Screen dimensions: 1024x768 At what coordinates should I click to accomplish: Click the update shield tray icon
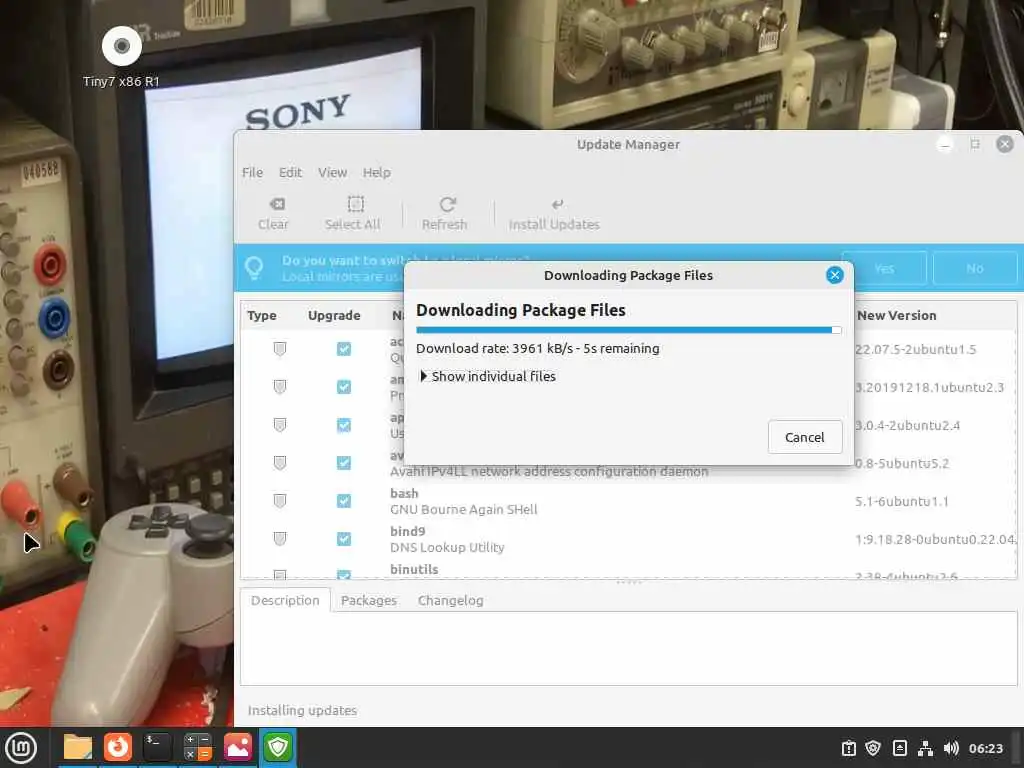click(873, 748)
